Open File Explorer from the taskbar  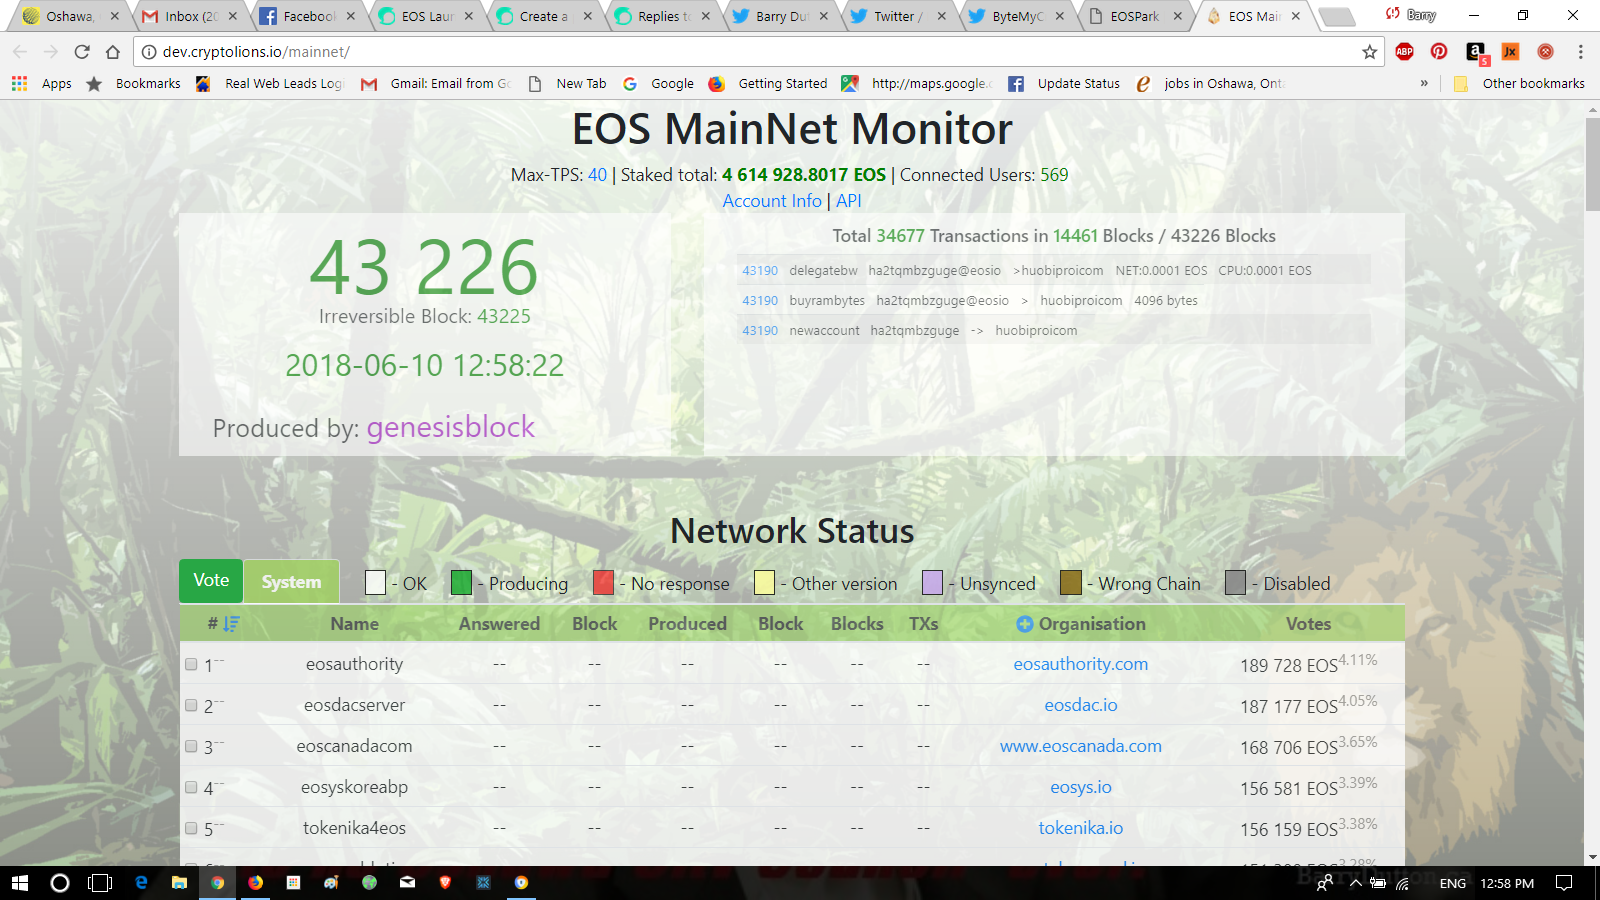[179, 883]
